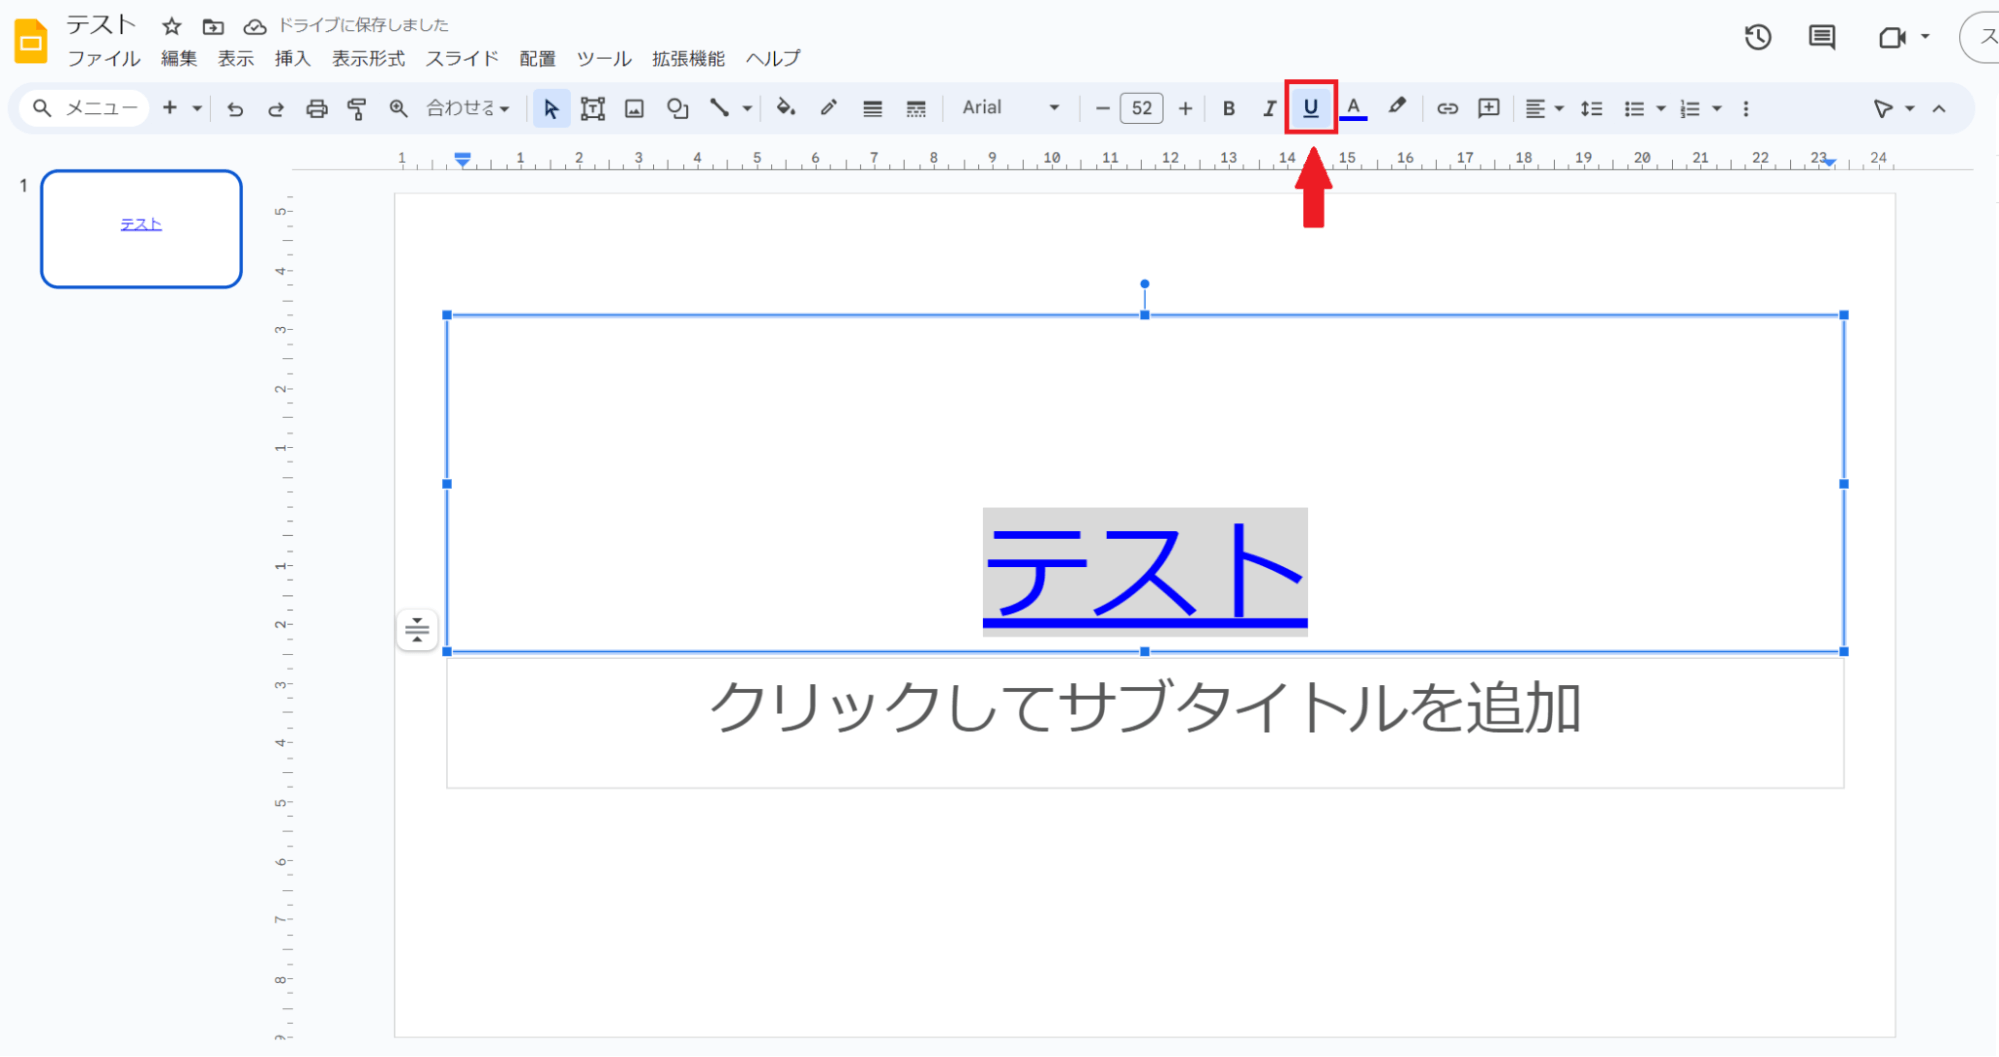Click the メニュー search button
The image size is (1999, 1057).
click(x=84, y=108)
